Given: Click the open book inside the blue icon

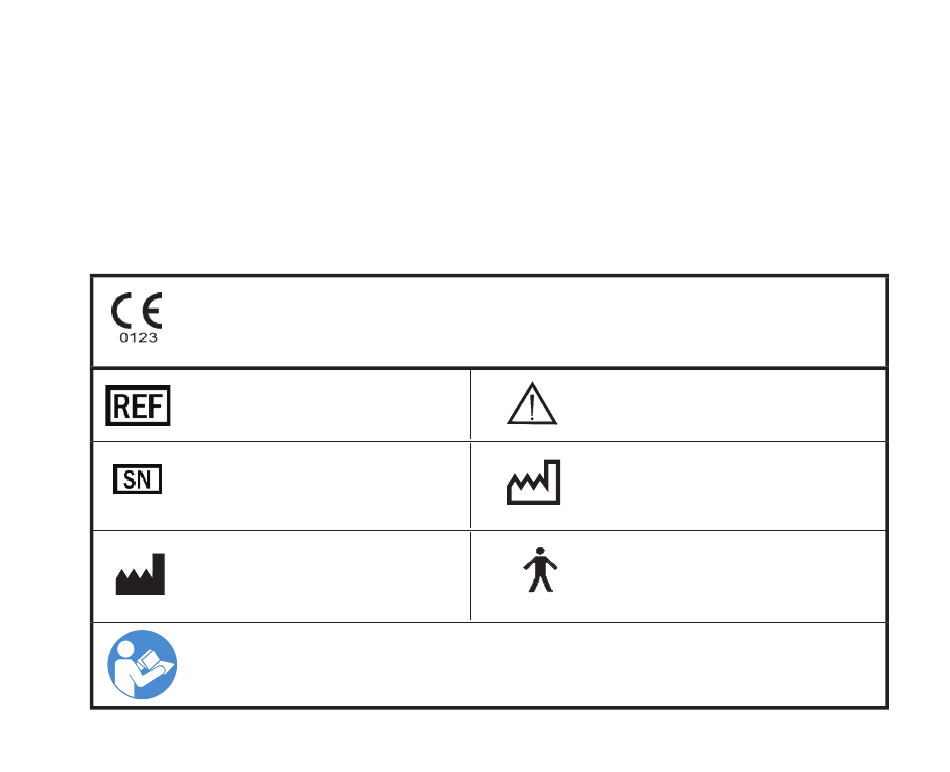Looking at the screenshot, I should pos(150,661).
